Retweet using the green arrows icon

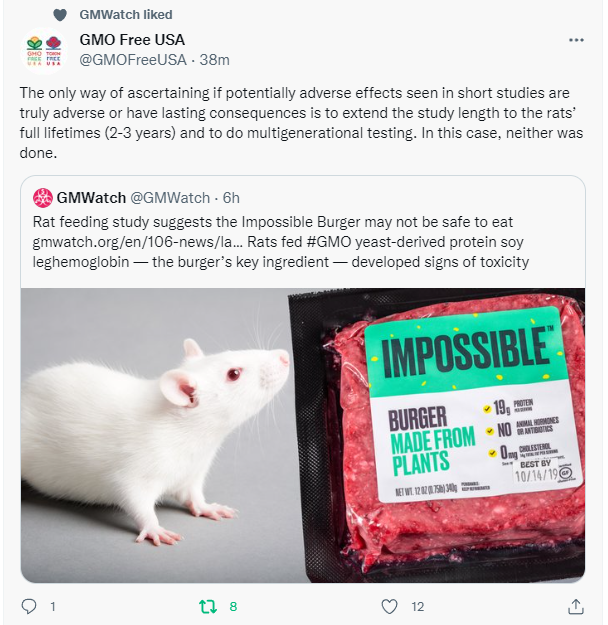click(x=208, y=606)
